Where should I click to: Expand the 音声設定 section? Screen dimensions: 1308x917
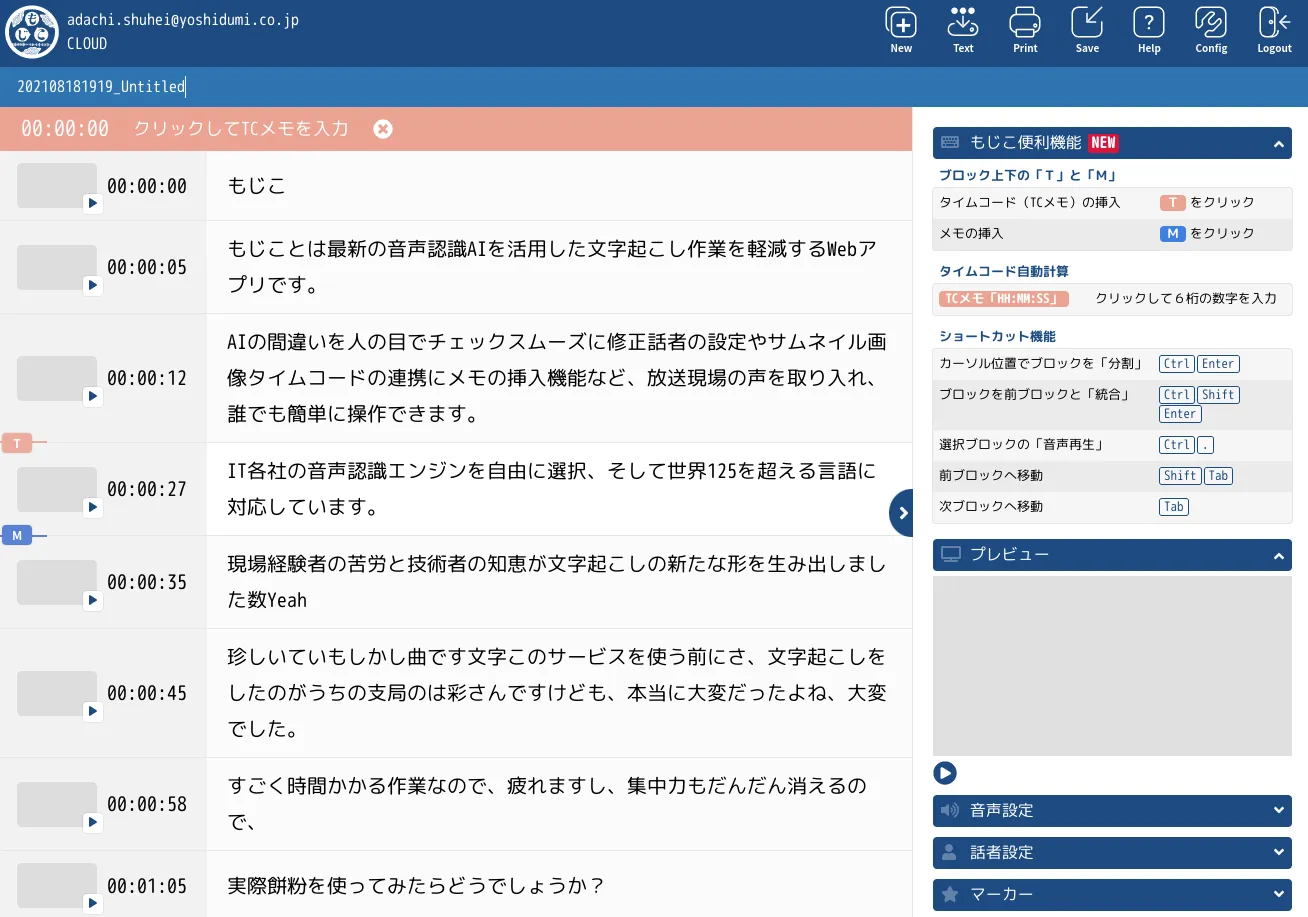[x=1278, y=810]
